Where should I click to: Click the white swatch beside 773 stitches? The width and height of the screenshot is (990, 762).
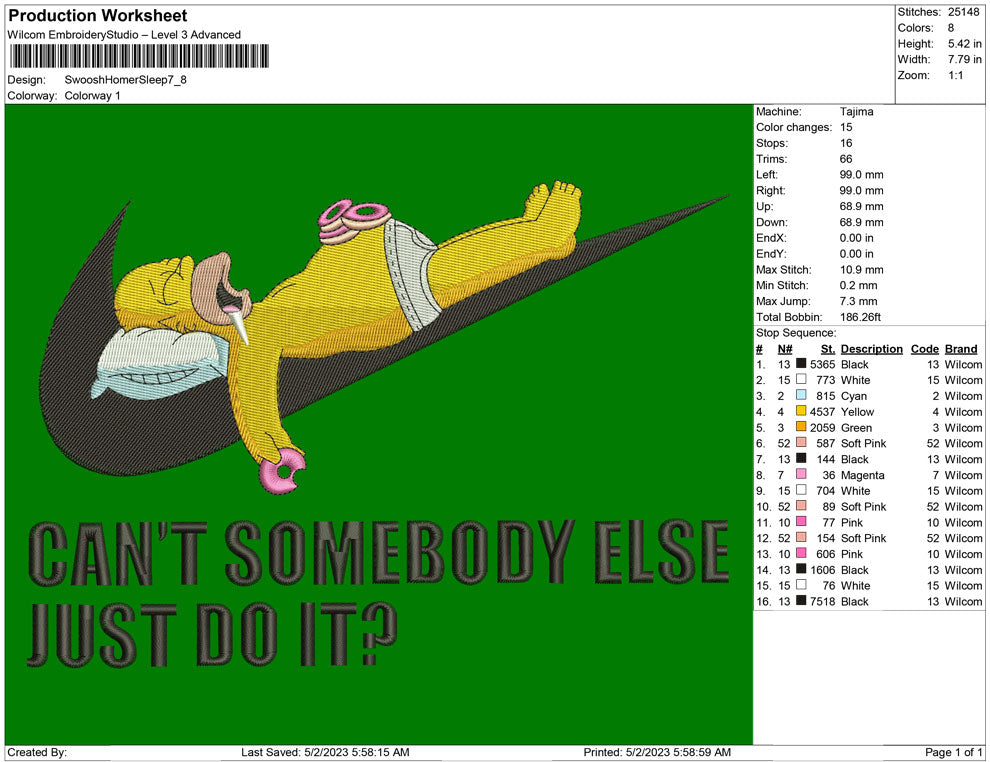pyautogui.click(x=801, y=379)
